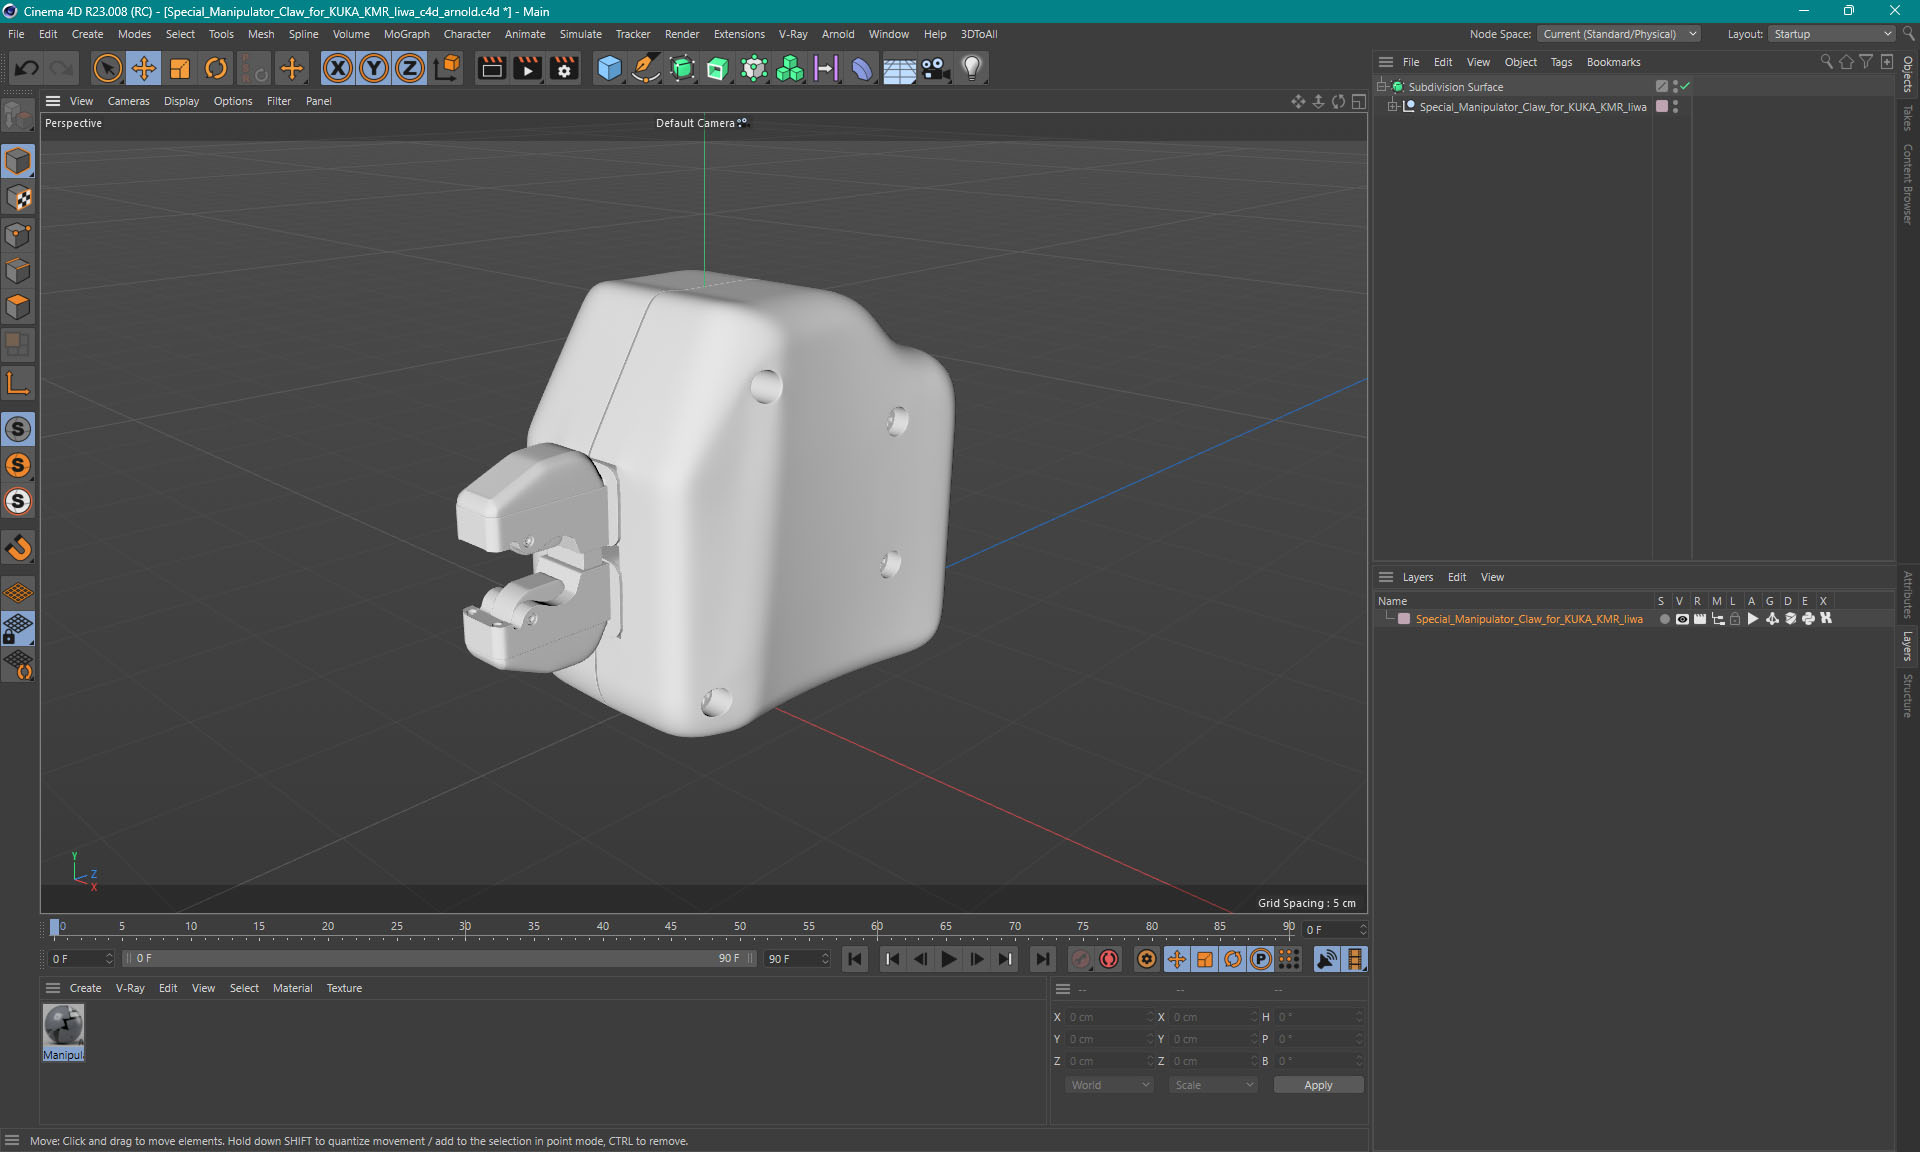This screenshot has height=1152, width=1920.
Task: Toggle snapping magnet icon
Action: point(18,548)
